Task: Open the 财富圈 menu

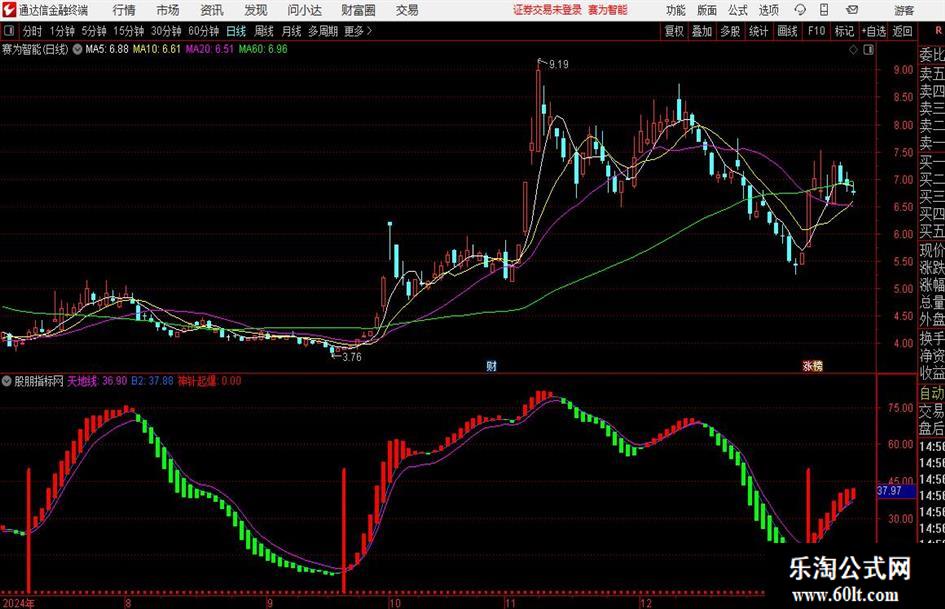Action: point(358,10)
